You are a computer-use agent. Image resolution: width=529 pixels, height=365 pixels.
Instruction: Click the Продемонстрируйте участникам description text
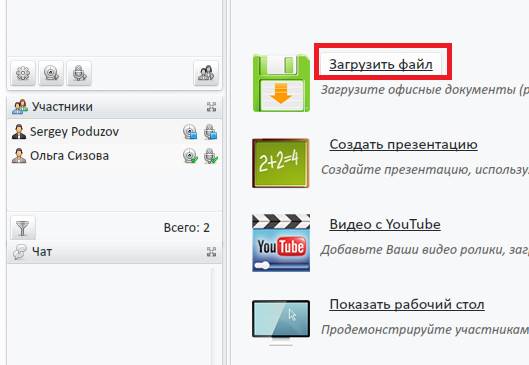click(425, 330)
